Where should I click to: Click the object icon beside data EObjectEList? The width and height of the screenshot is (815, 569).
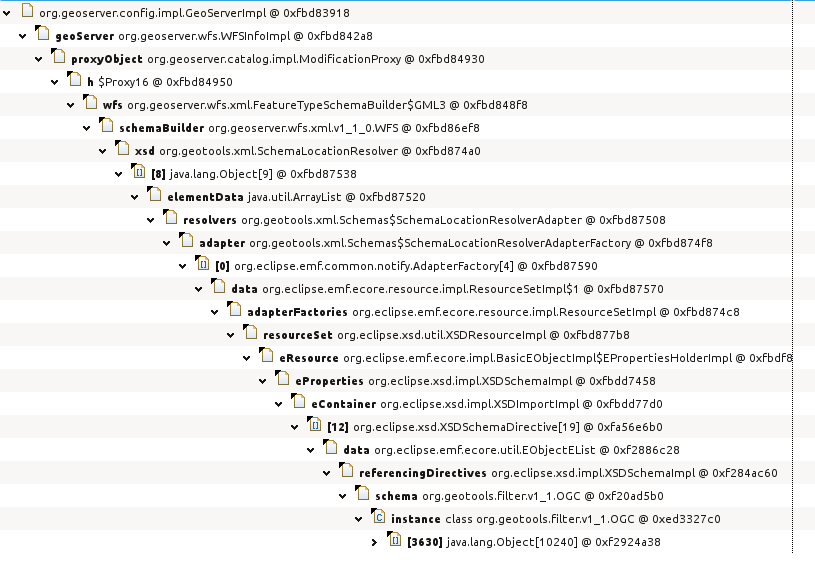click(x=331, y=446)
